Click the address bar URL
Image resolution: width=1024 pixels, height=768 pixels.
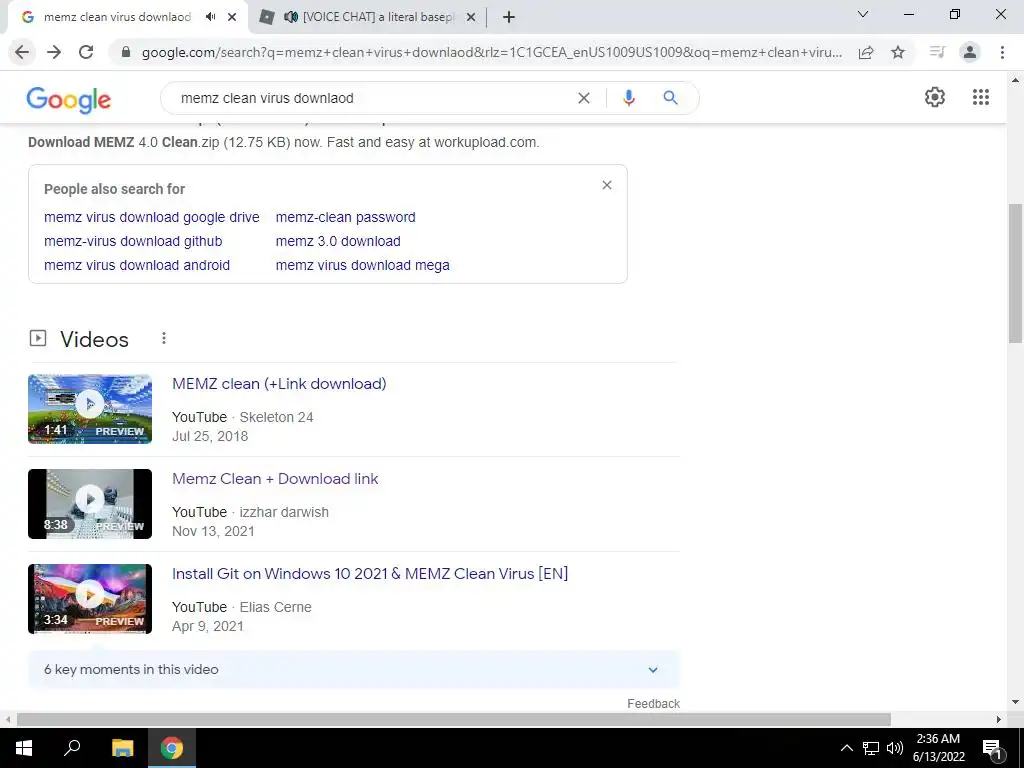[x=491, y=52]
